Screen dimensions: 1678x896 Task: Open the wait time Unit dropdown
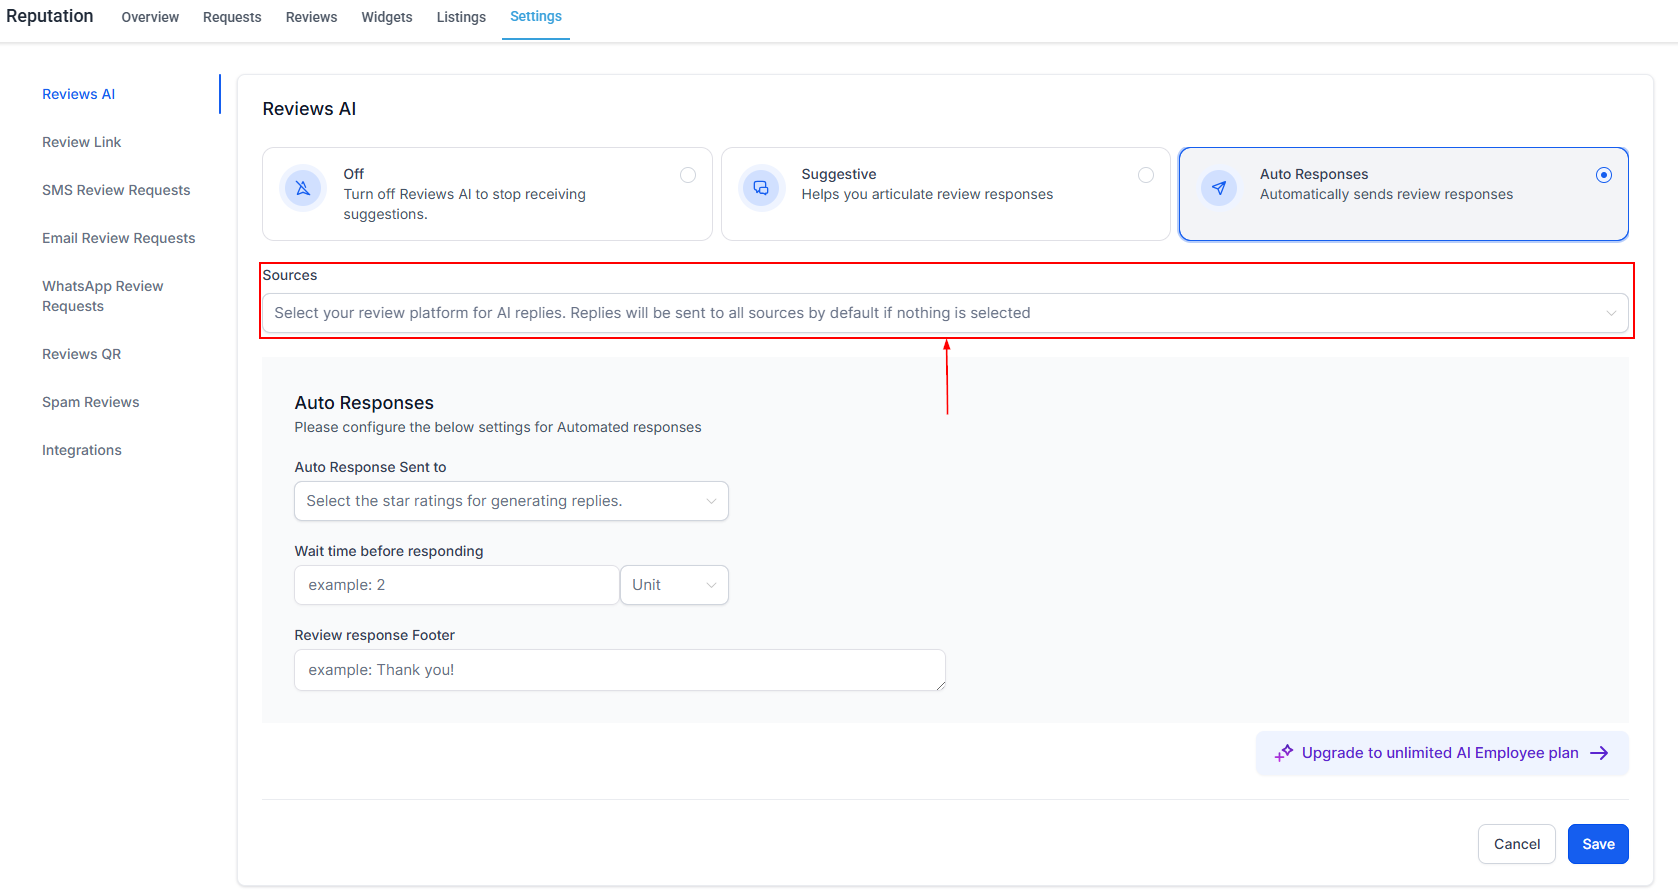(674, 585)
